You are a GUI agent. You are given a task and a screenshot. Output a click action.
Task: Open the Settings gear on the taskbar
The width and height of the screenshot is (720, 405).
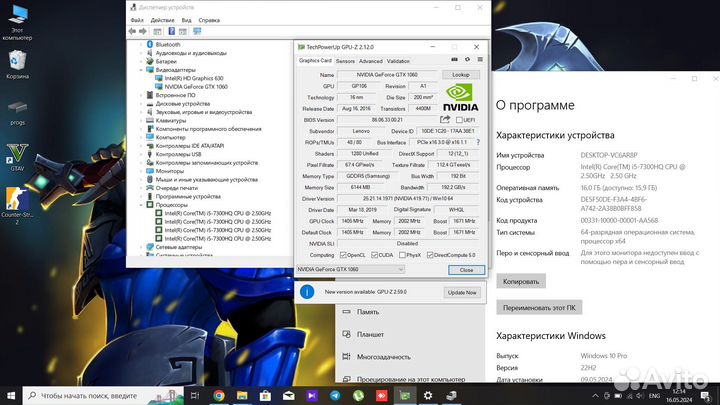click(428, 395)
